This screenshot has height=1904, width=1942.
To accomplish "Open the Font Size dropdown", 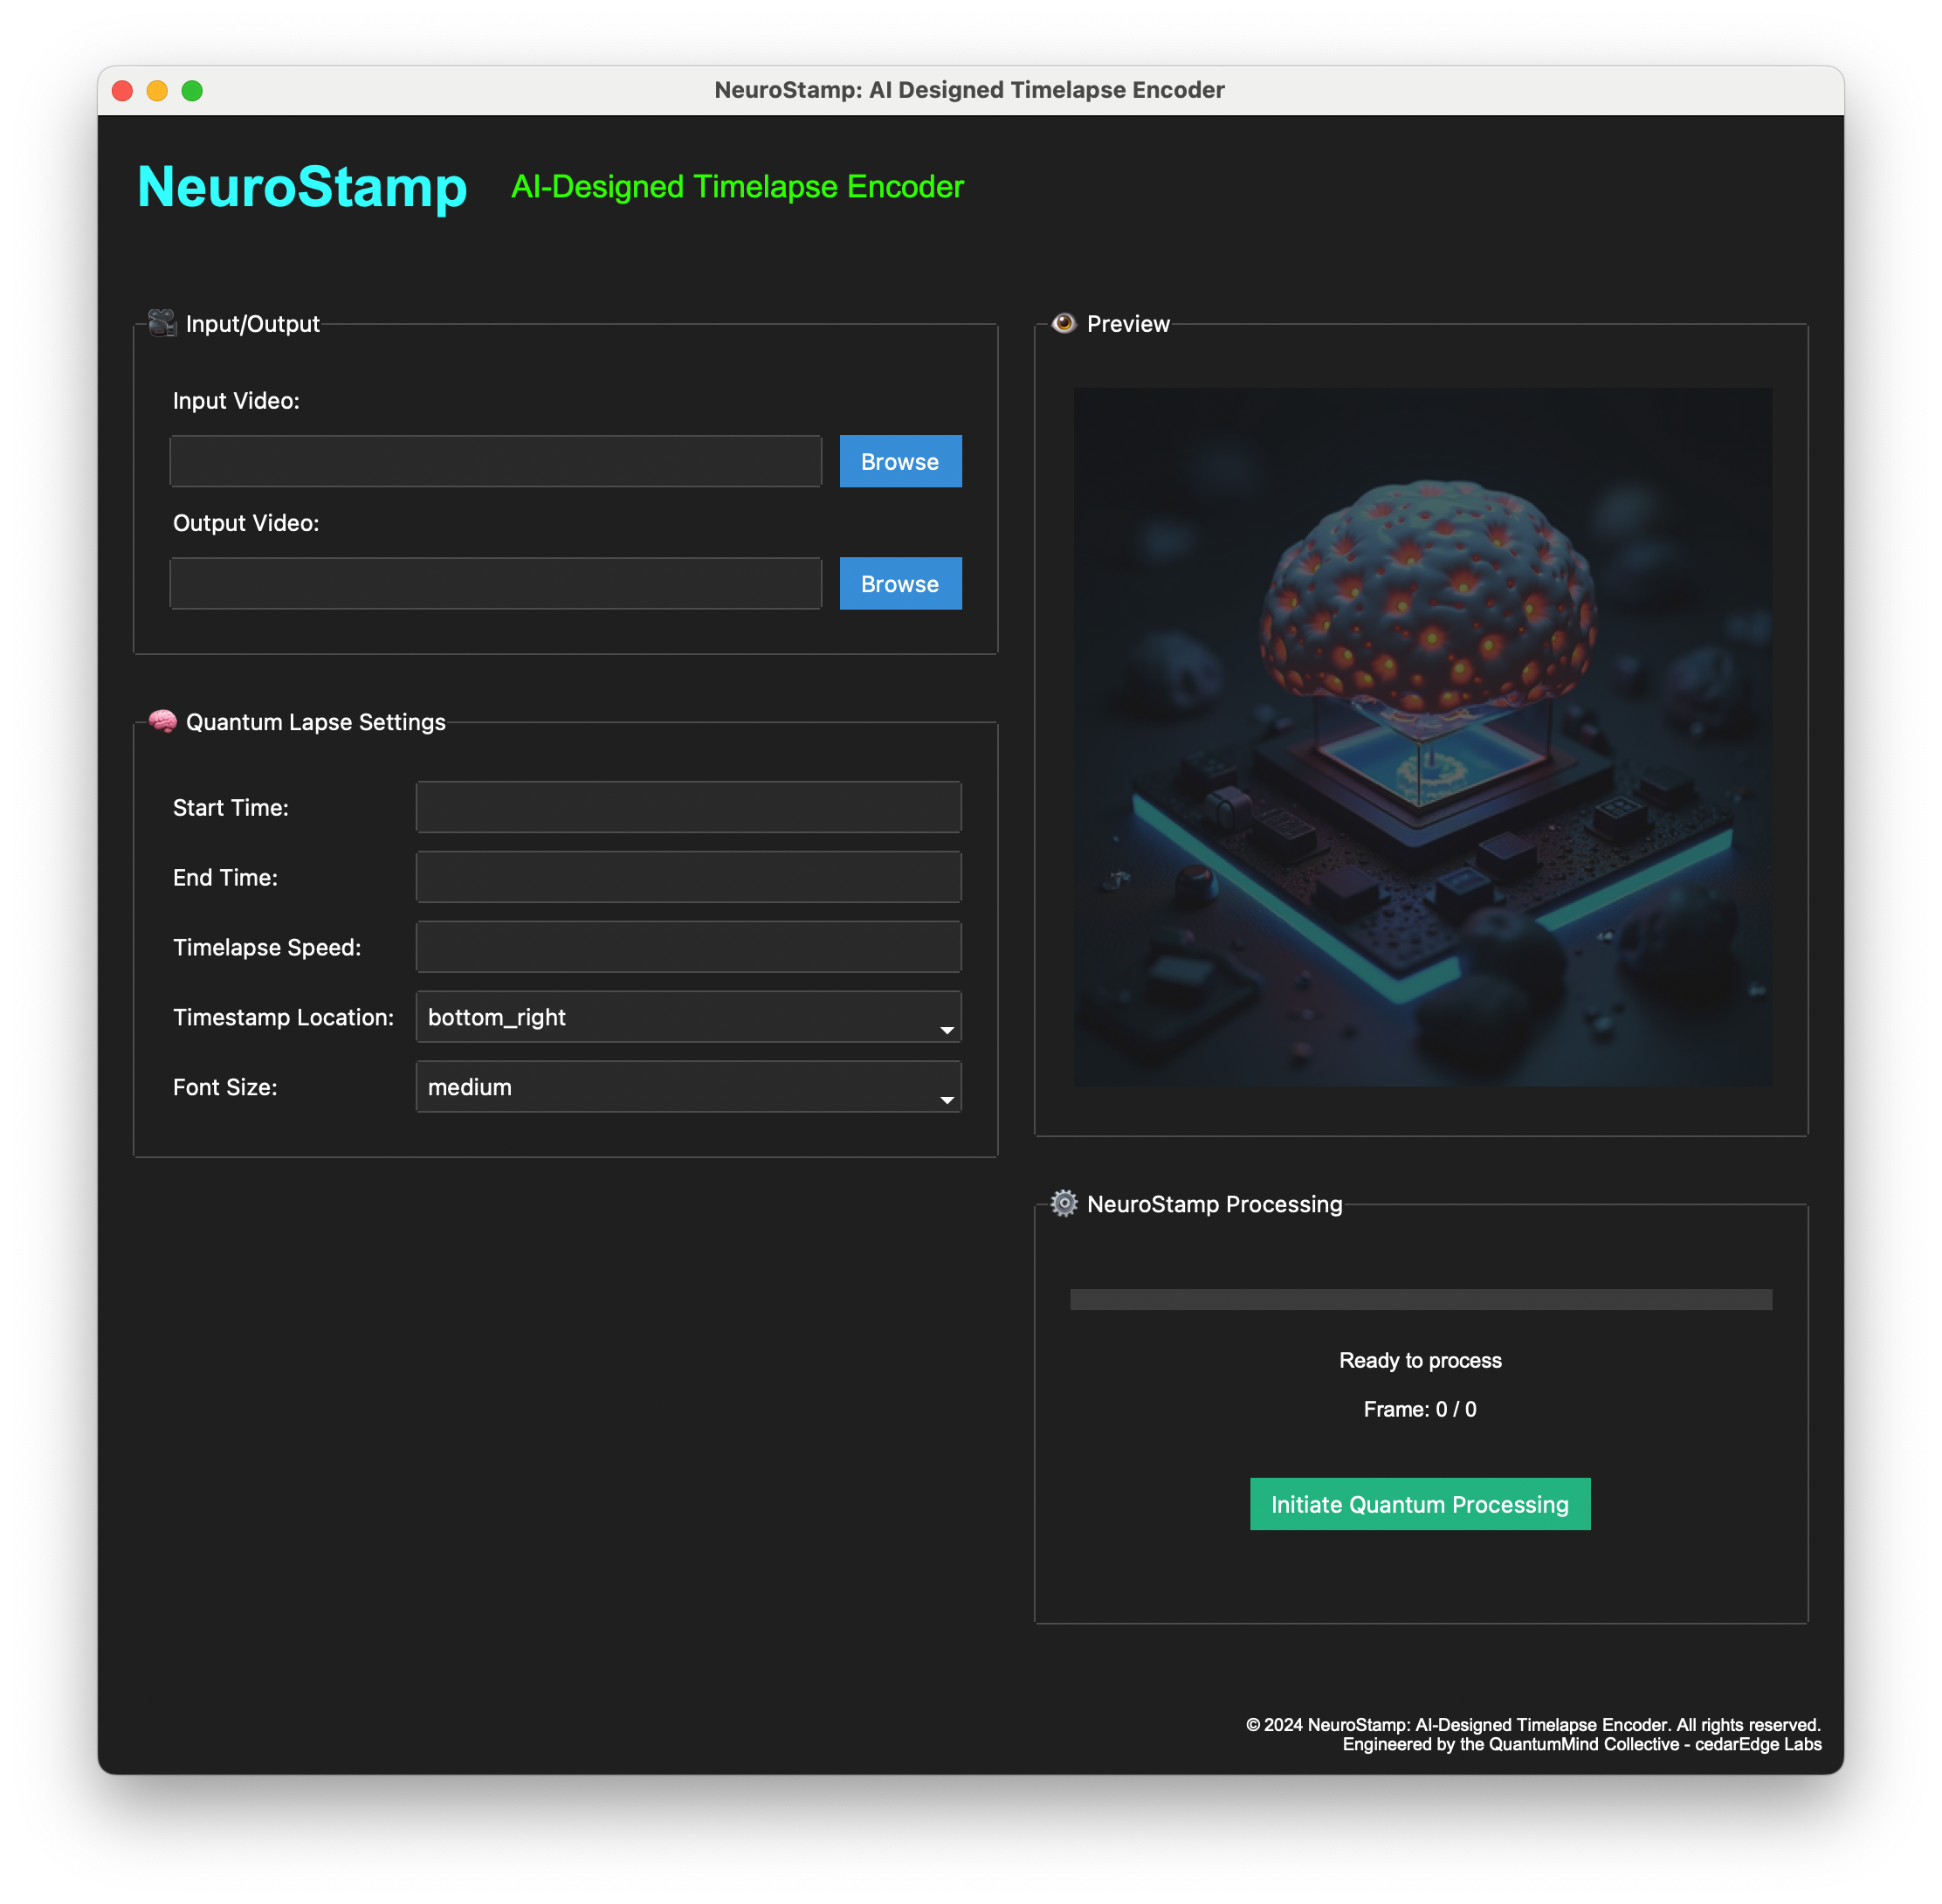I will point(688,1087).
